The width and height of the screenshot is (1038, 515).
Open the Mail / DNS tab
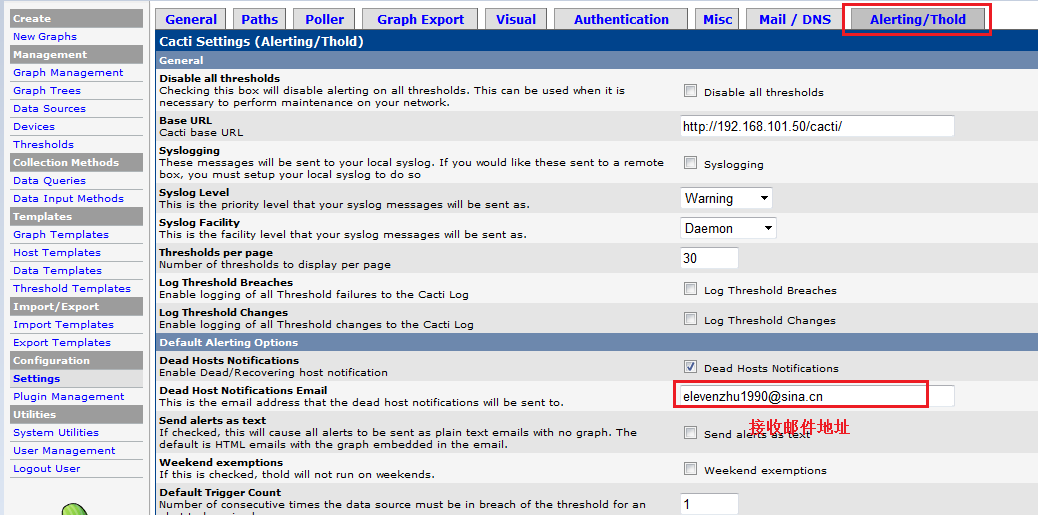[794, 19]
